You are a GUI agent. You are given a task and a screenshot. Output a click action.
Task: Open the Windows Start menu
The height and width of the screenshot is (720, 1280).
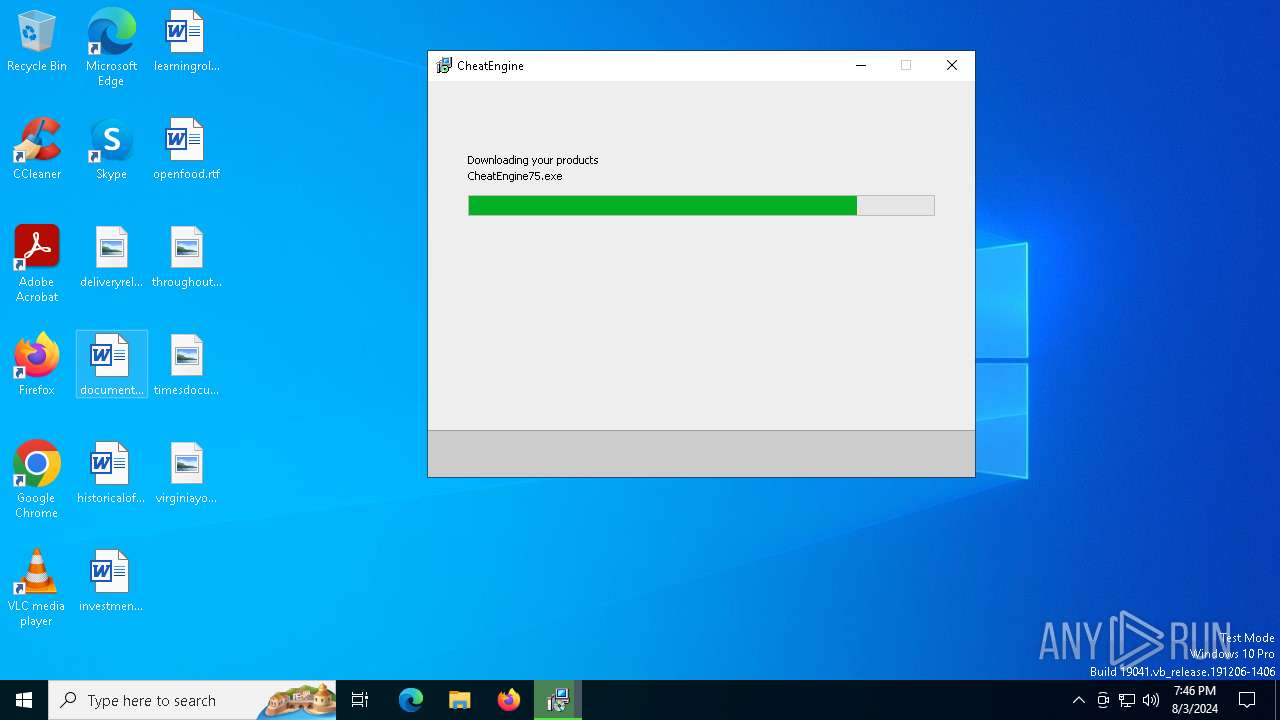24,700
